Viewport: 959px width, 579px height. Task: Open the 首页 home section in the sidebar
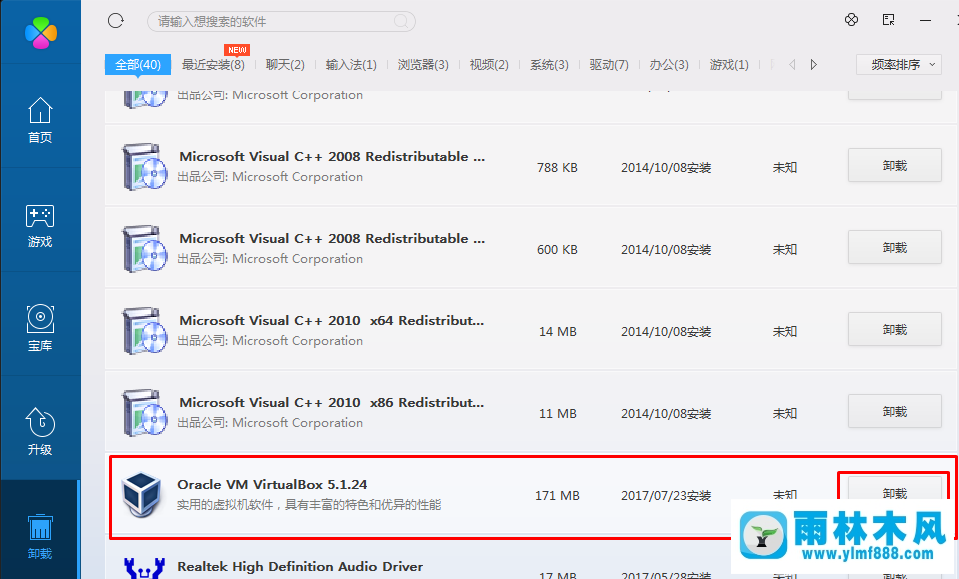pos(40,120)
